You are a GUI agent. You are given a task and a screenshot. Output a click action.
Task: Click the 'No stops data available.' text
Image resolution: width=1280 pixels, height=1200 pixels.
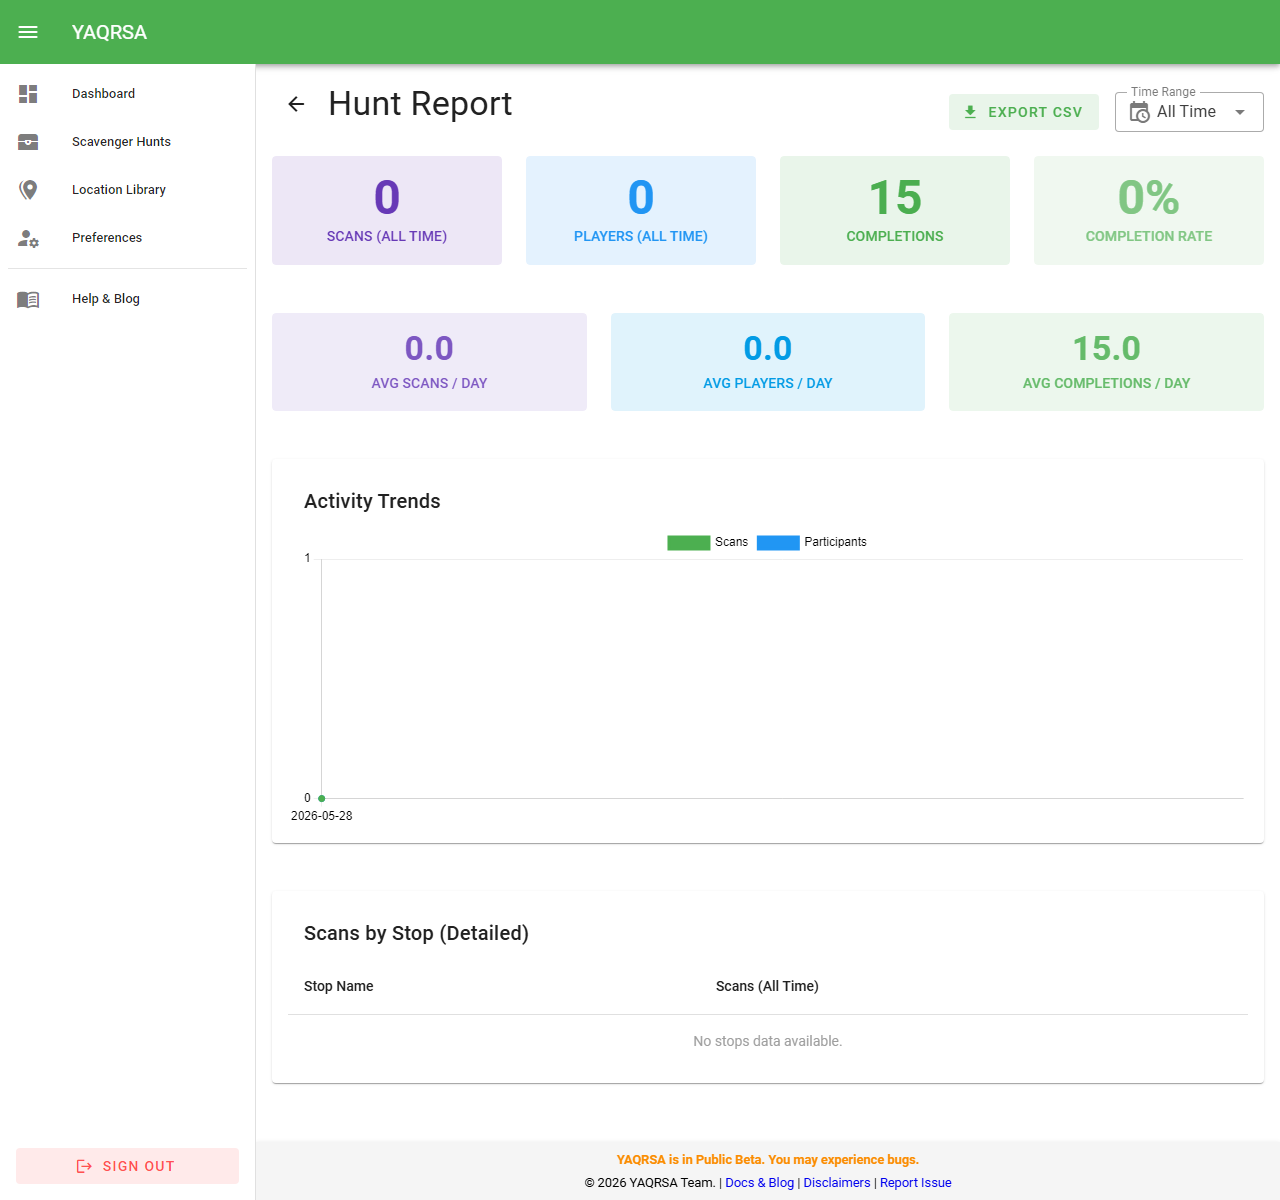tap(768, 1041)
